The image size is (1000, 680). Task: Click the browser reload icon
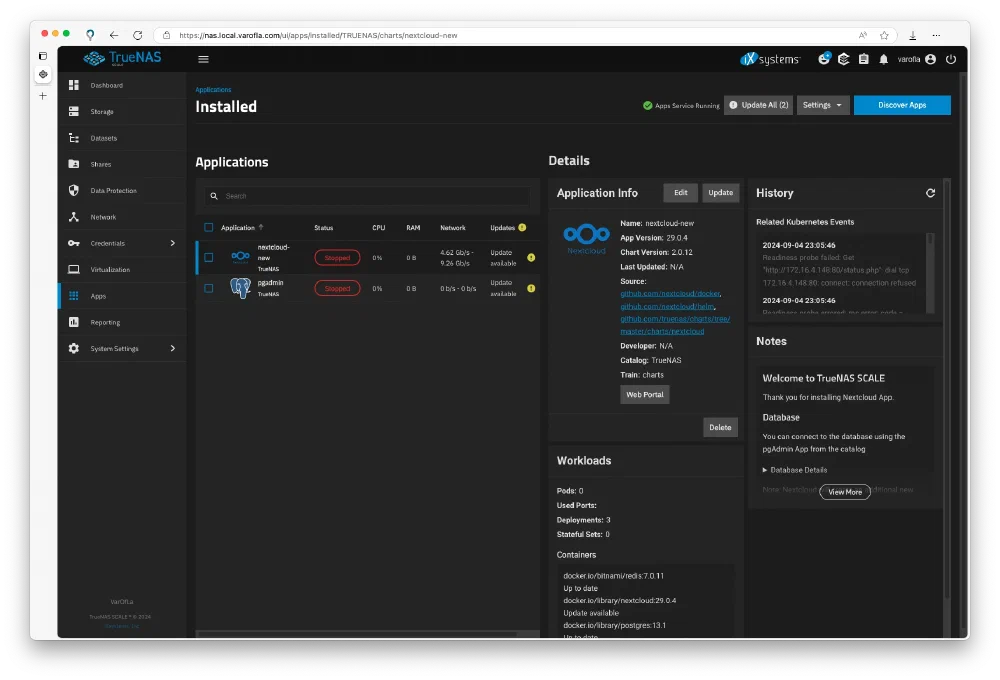138,34
